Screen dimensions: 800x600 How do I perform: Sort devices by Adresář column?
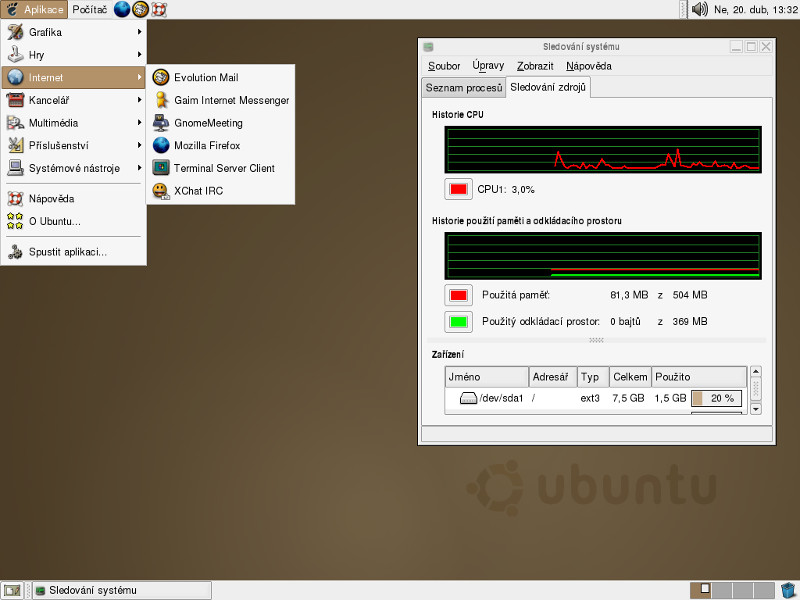(553, 377)
